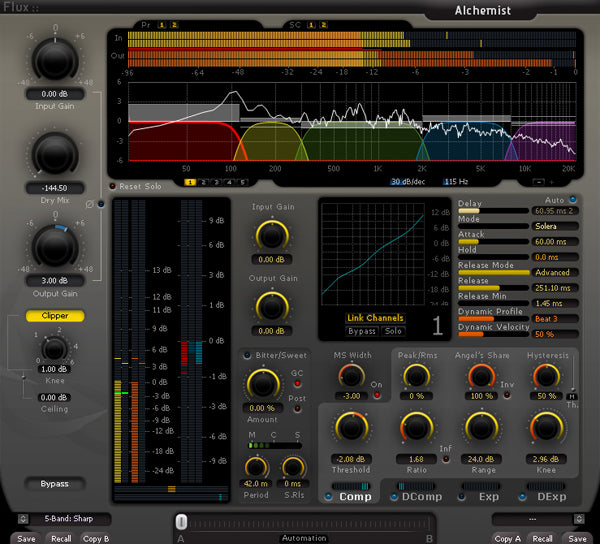Click the A/B Automation morph slider handle

point(181,521)
